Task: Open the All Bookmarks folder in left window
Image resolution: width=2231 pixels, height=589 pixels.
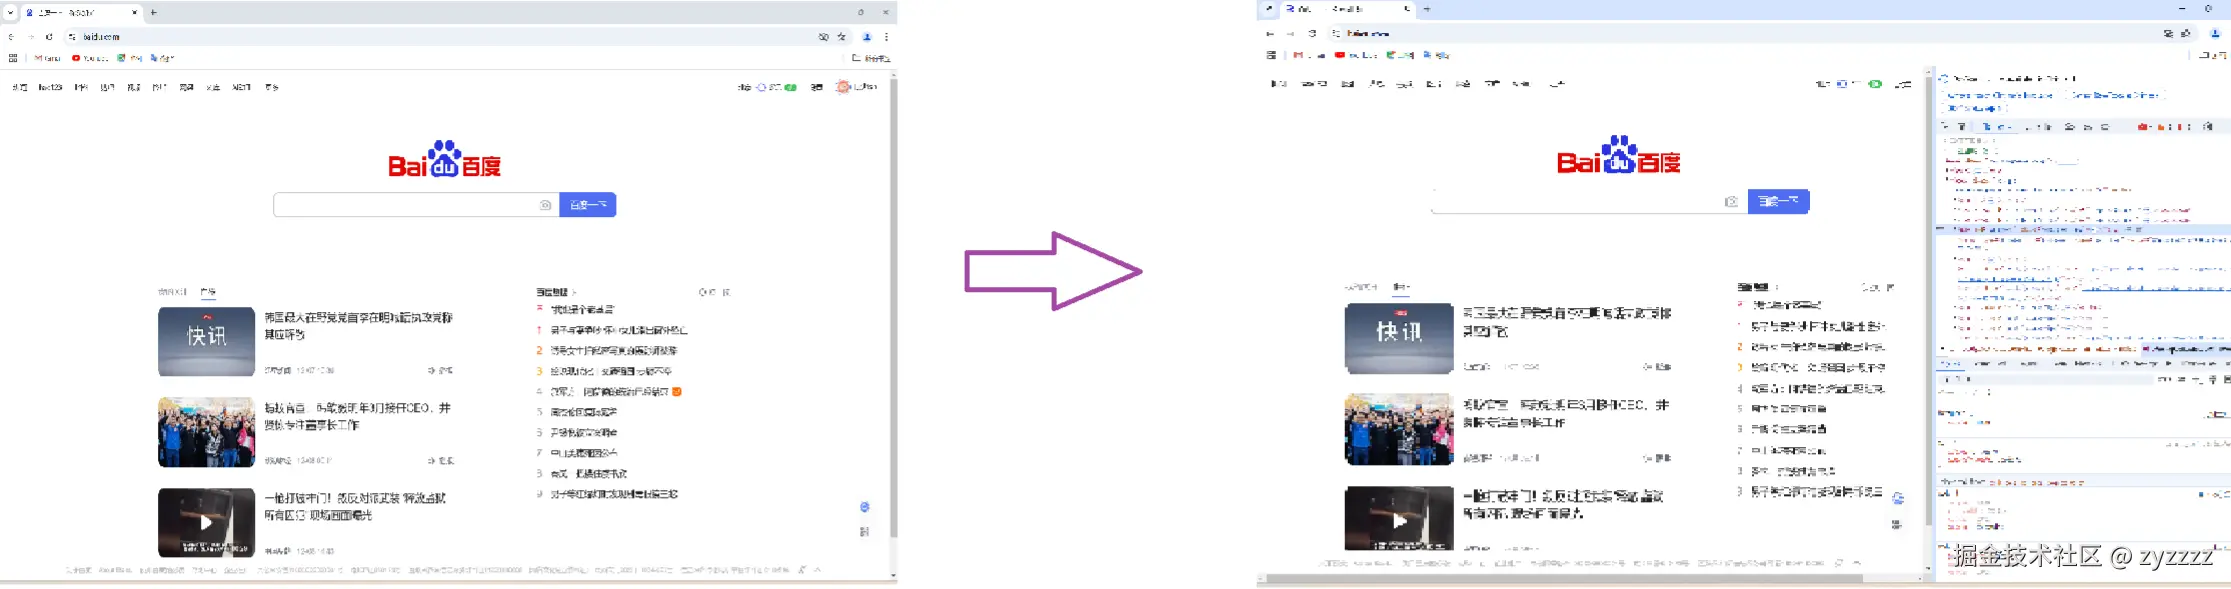Action: pyautogui.click(x=871, y=58)
